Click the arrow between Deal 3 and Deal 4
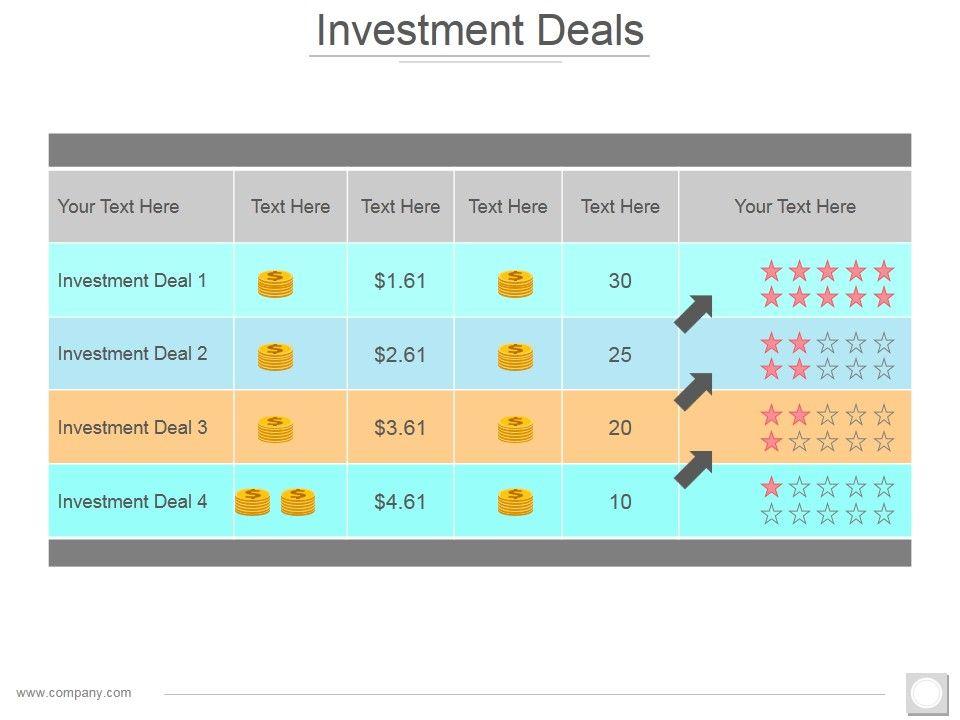 (x=694, y=469)
